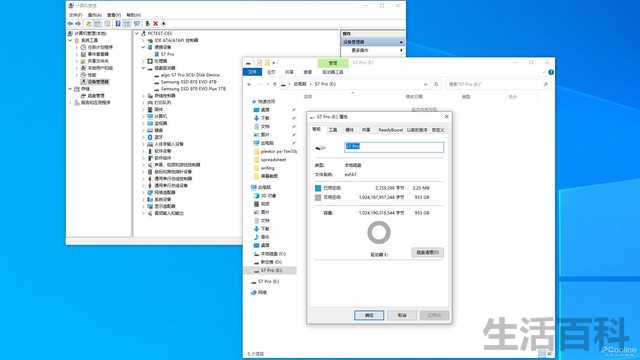Select 3D 对象 in Explorer sidebar
640x360 pixels.
pyautogui.click(x=268, y=196)
